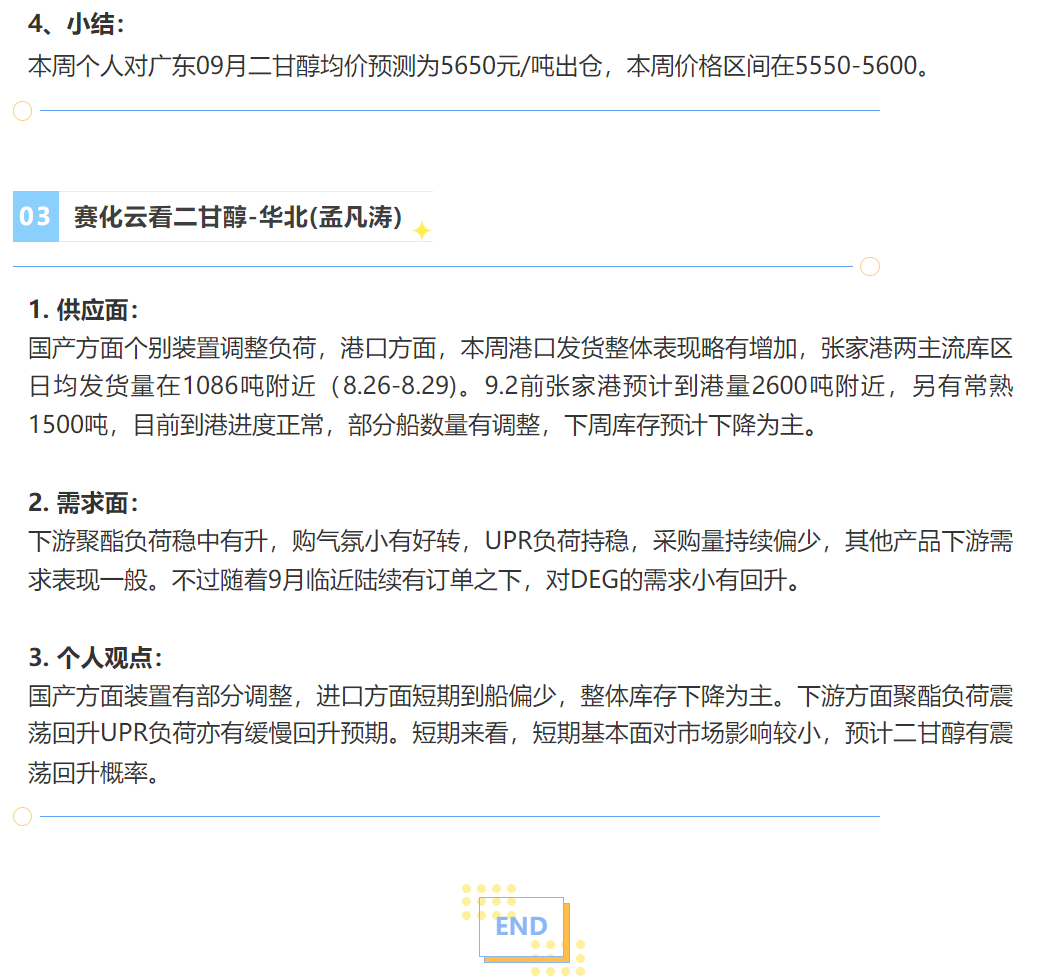Click the heading '2. 需求面:'
Image resolution: width=1050 pixels, height=979 pixels.
pyautogui.click(x=83, y=503)
